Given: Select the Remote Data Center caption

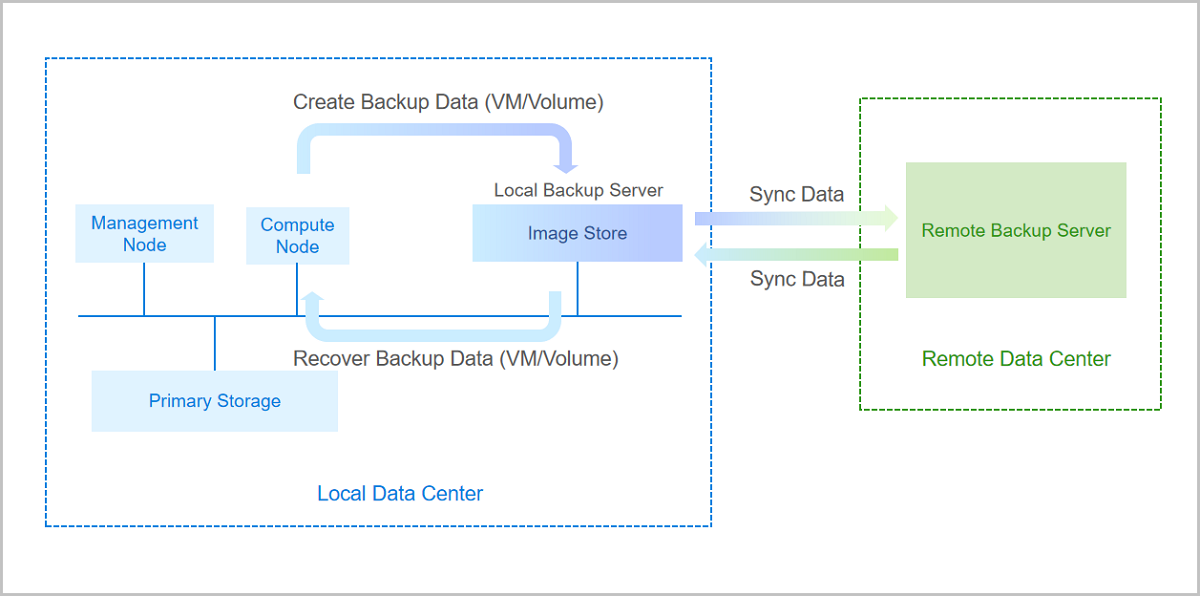Looking at the screenshot, I should click(1016, 358).
